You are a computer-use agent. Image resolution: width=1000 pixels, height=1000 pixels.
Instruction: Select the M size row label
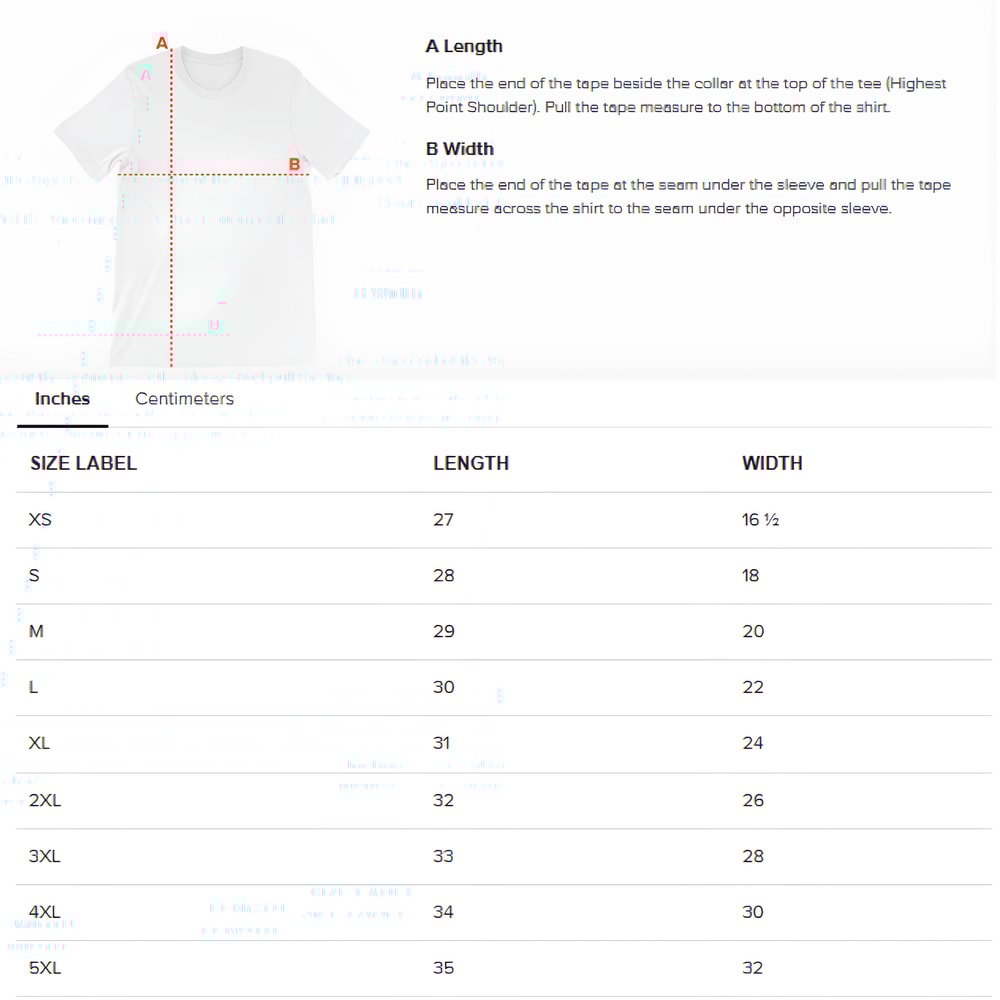[37, 631]
